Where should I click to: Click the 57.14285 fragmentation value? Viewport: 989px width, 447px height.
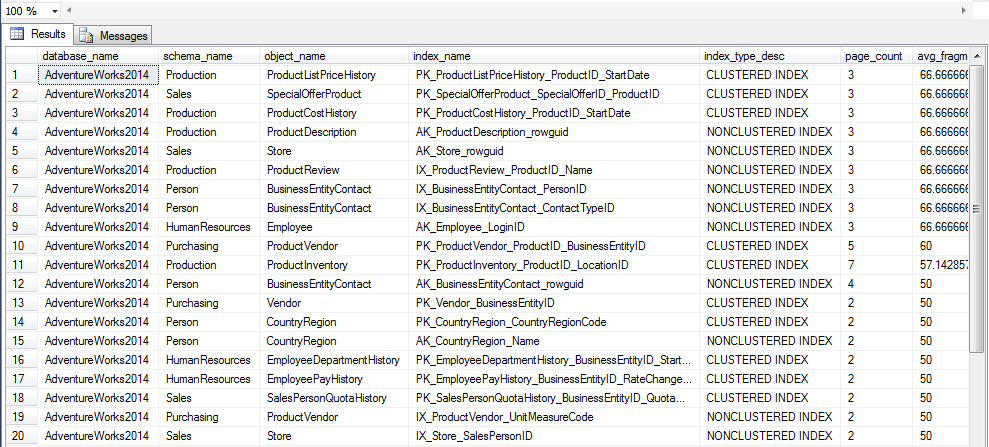coord(941,265)
